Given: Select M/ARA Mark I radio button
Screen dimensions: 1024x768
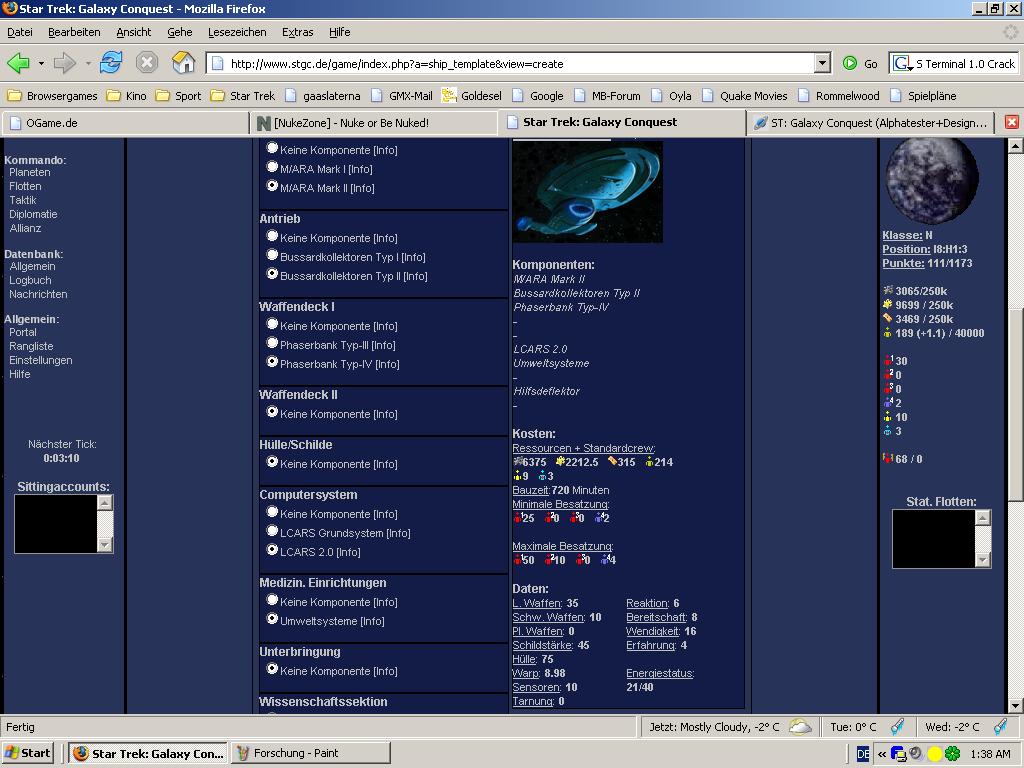Looking at the screenshot, I should [x=272, y=168].
